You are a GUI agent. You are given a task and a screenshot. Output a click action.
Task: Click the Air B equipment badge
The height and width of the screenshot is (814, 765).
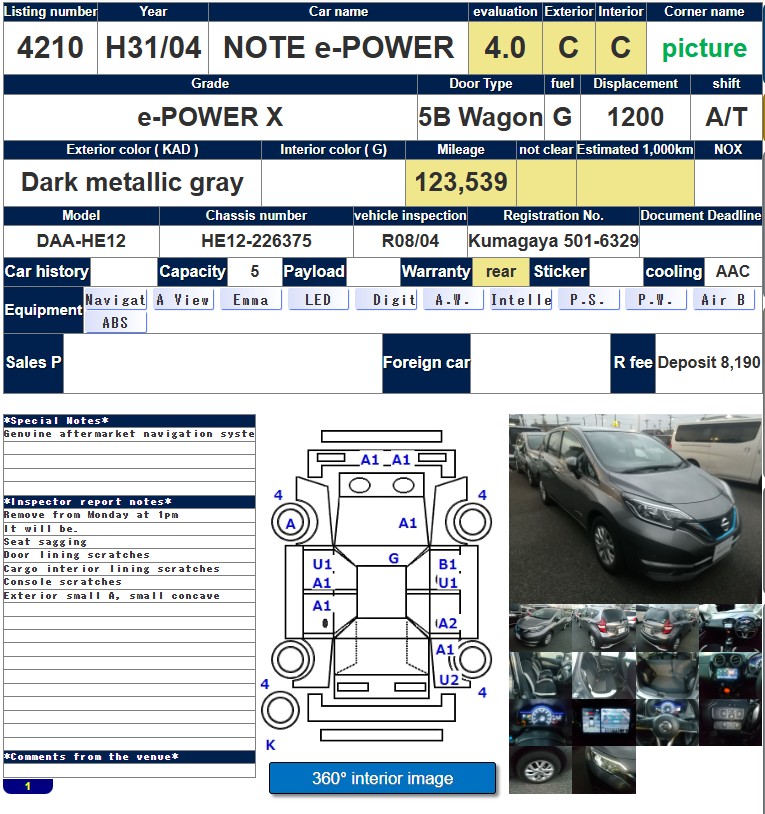point(723,300)
